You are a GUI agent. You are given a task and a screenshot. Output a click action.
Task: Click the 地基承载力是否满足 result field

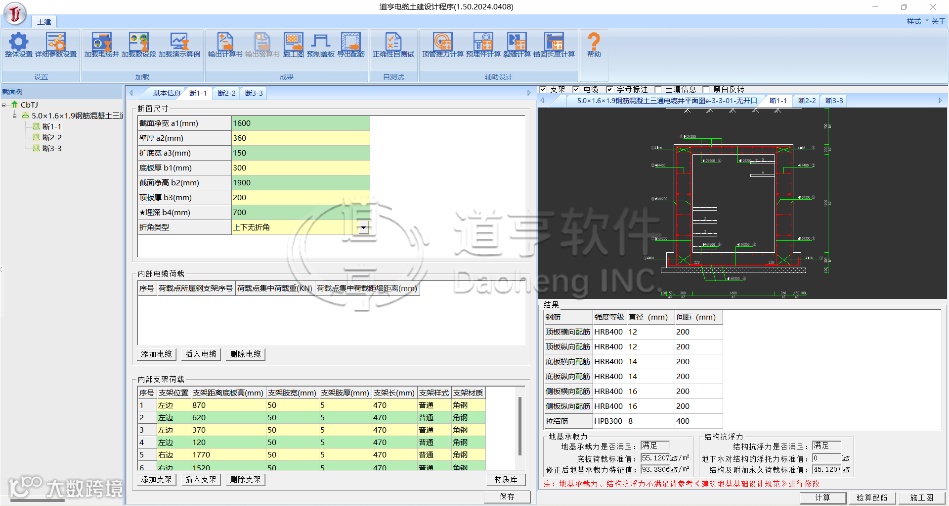coord(655,445)
